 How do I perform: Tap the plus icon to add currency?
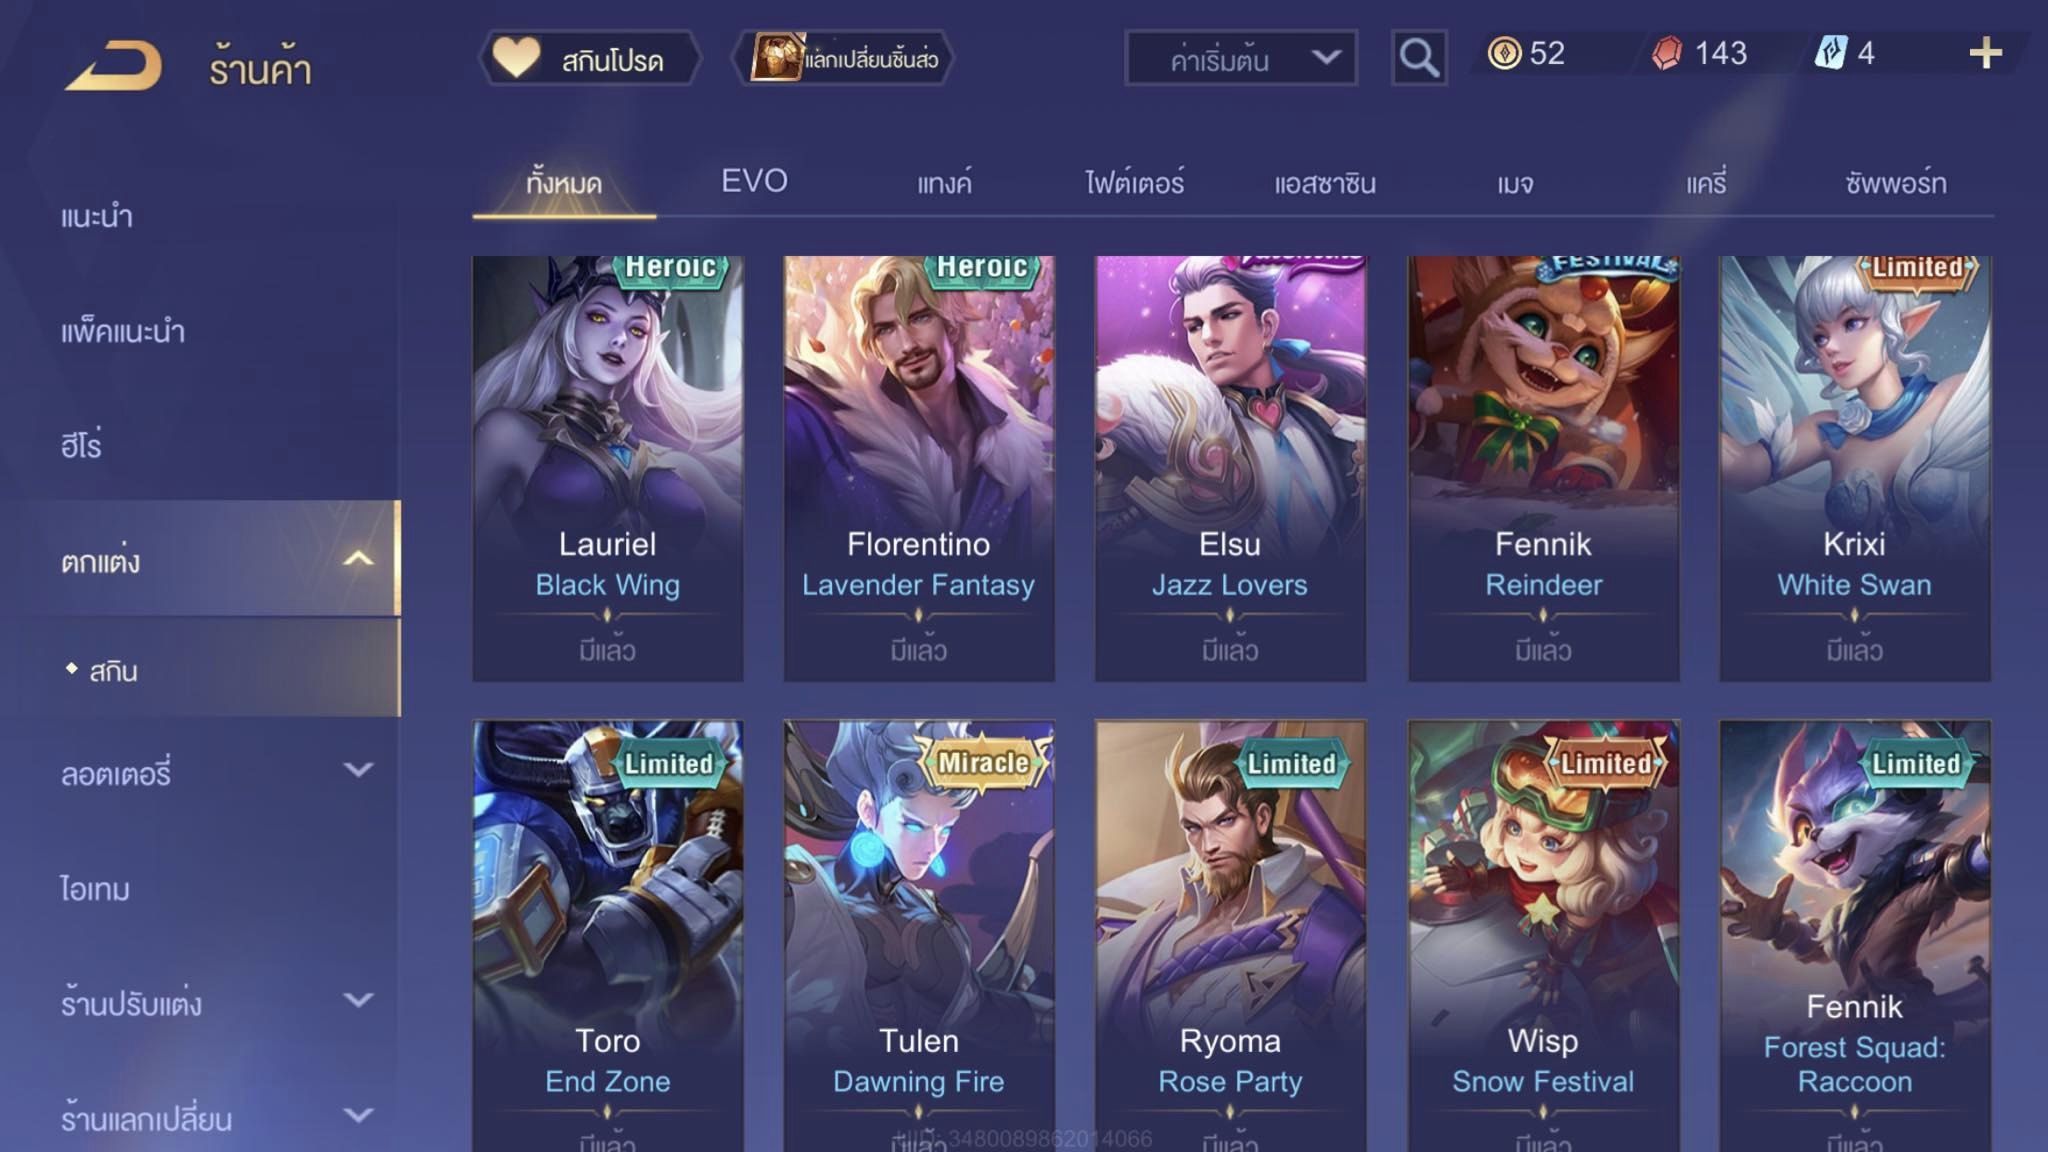point(1985,53)
